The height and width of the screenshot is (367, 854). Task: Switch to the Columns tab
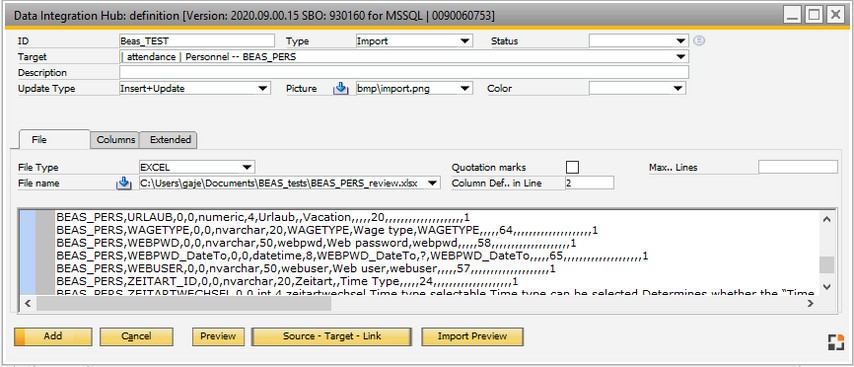(115, 140)
